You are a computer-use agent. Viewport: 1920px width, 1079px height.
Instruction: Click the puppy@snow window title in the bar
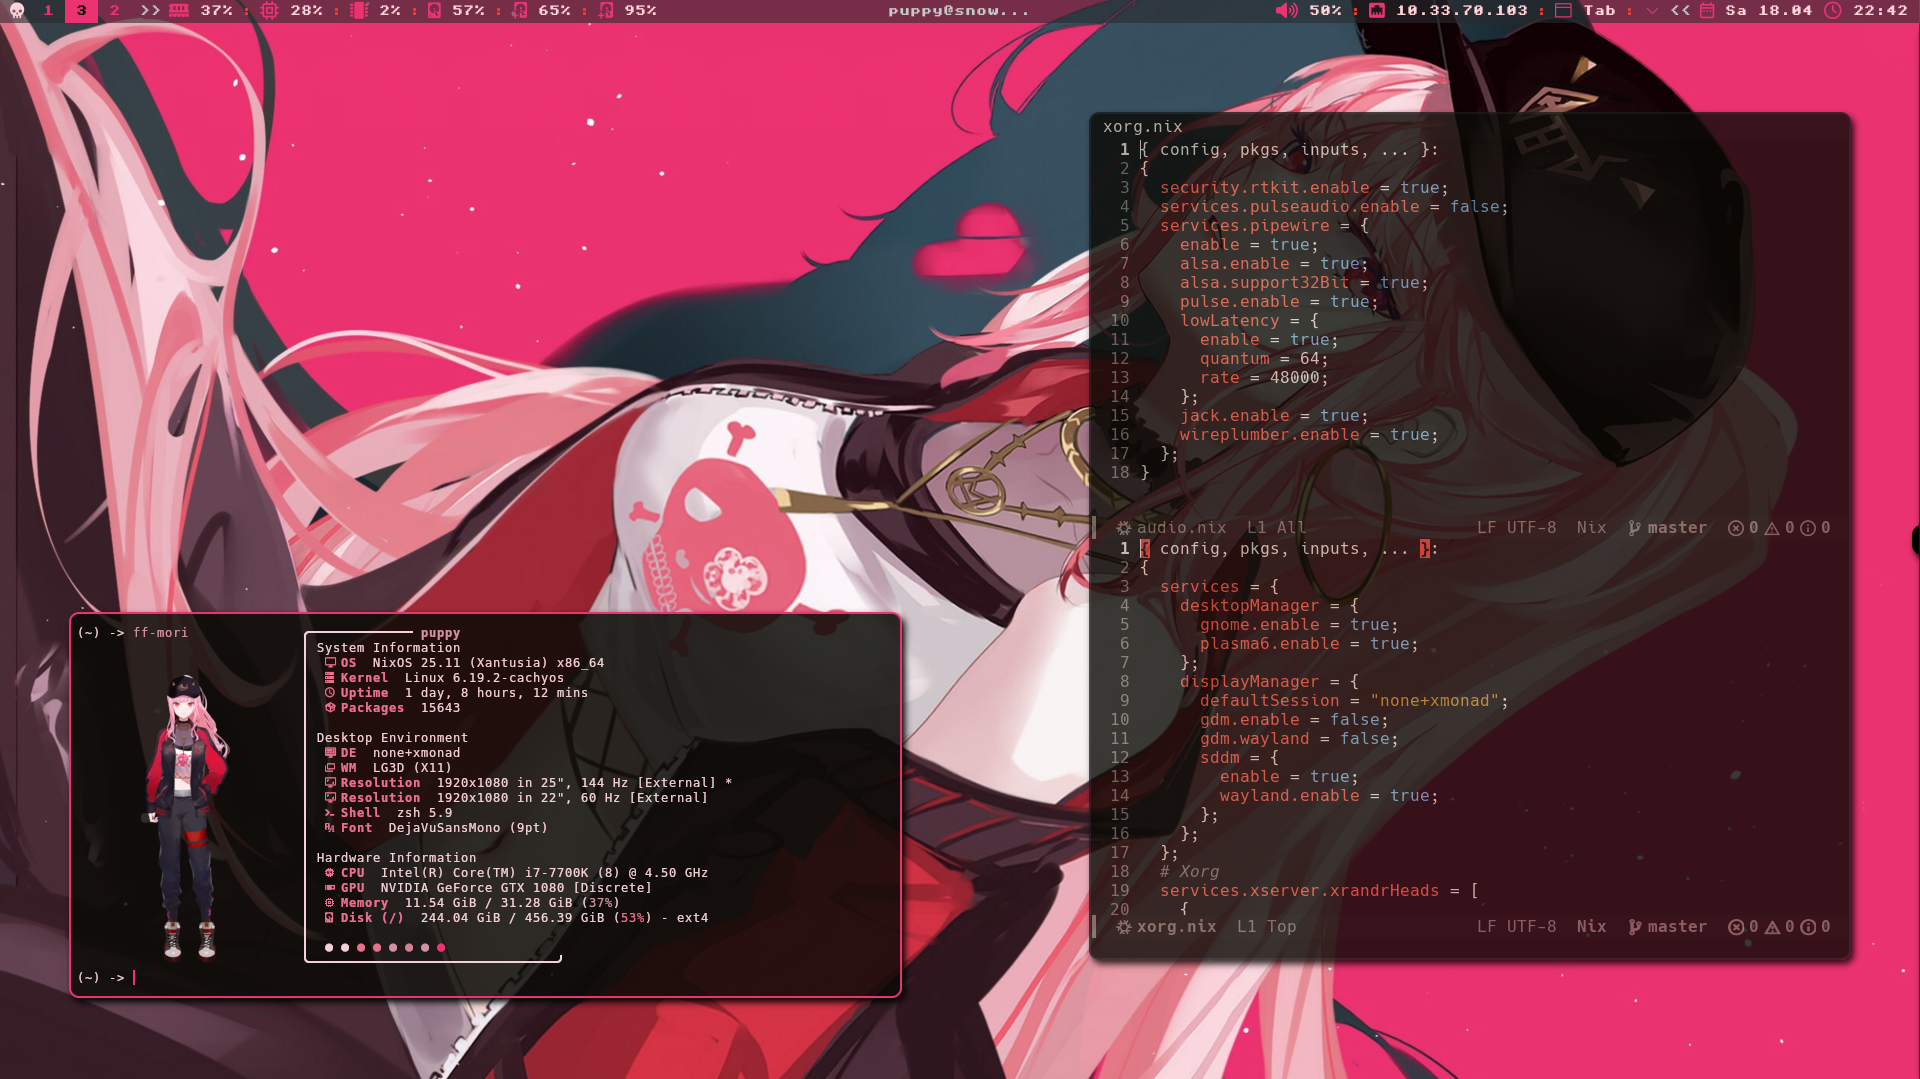(958, 11)
